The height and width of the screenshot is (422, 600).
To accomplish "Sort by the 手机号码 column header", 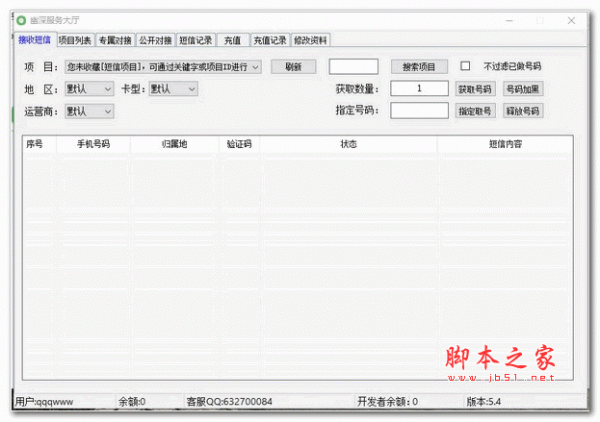I will pyautogui.click(x=93, y=144).
